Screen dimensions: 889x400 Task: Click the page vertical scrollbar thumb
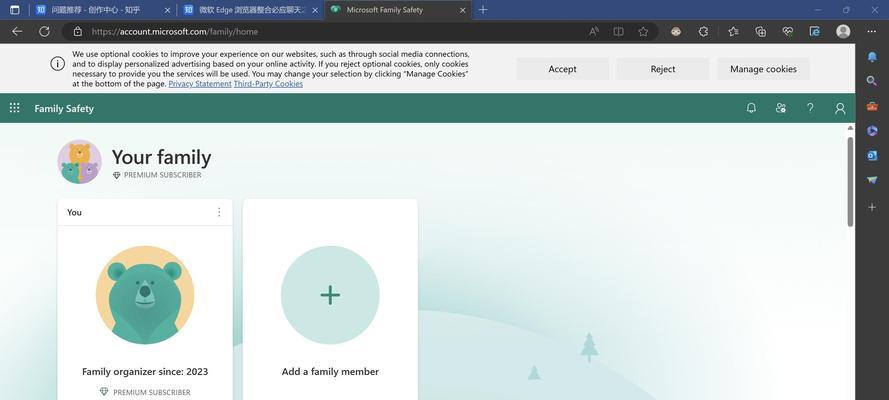click(x=850, y=181)
